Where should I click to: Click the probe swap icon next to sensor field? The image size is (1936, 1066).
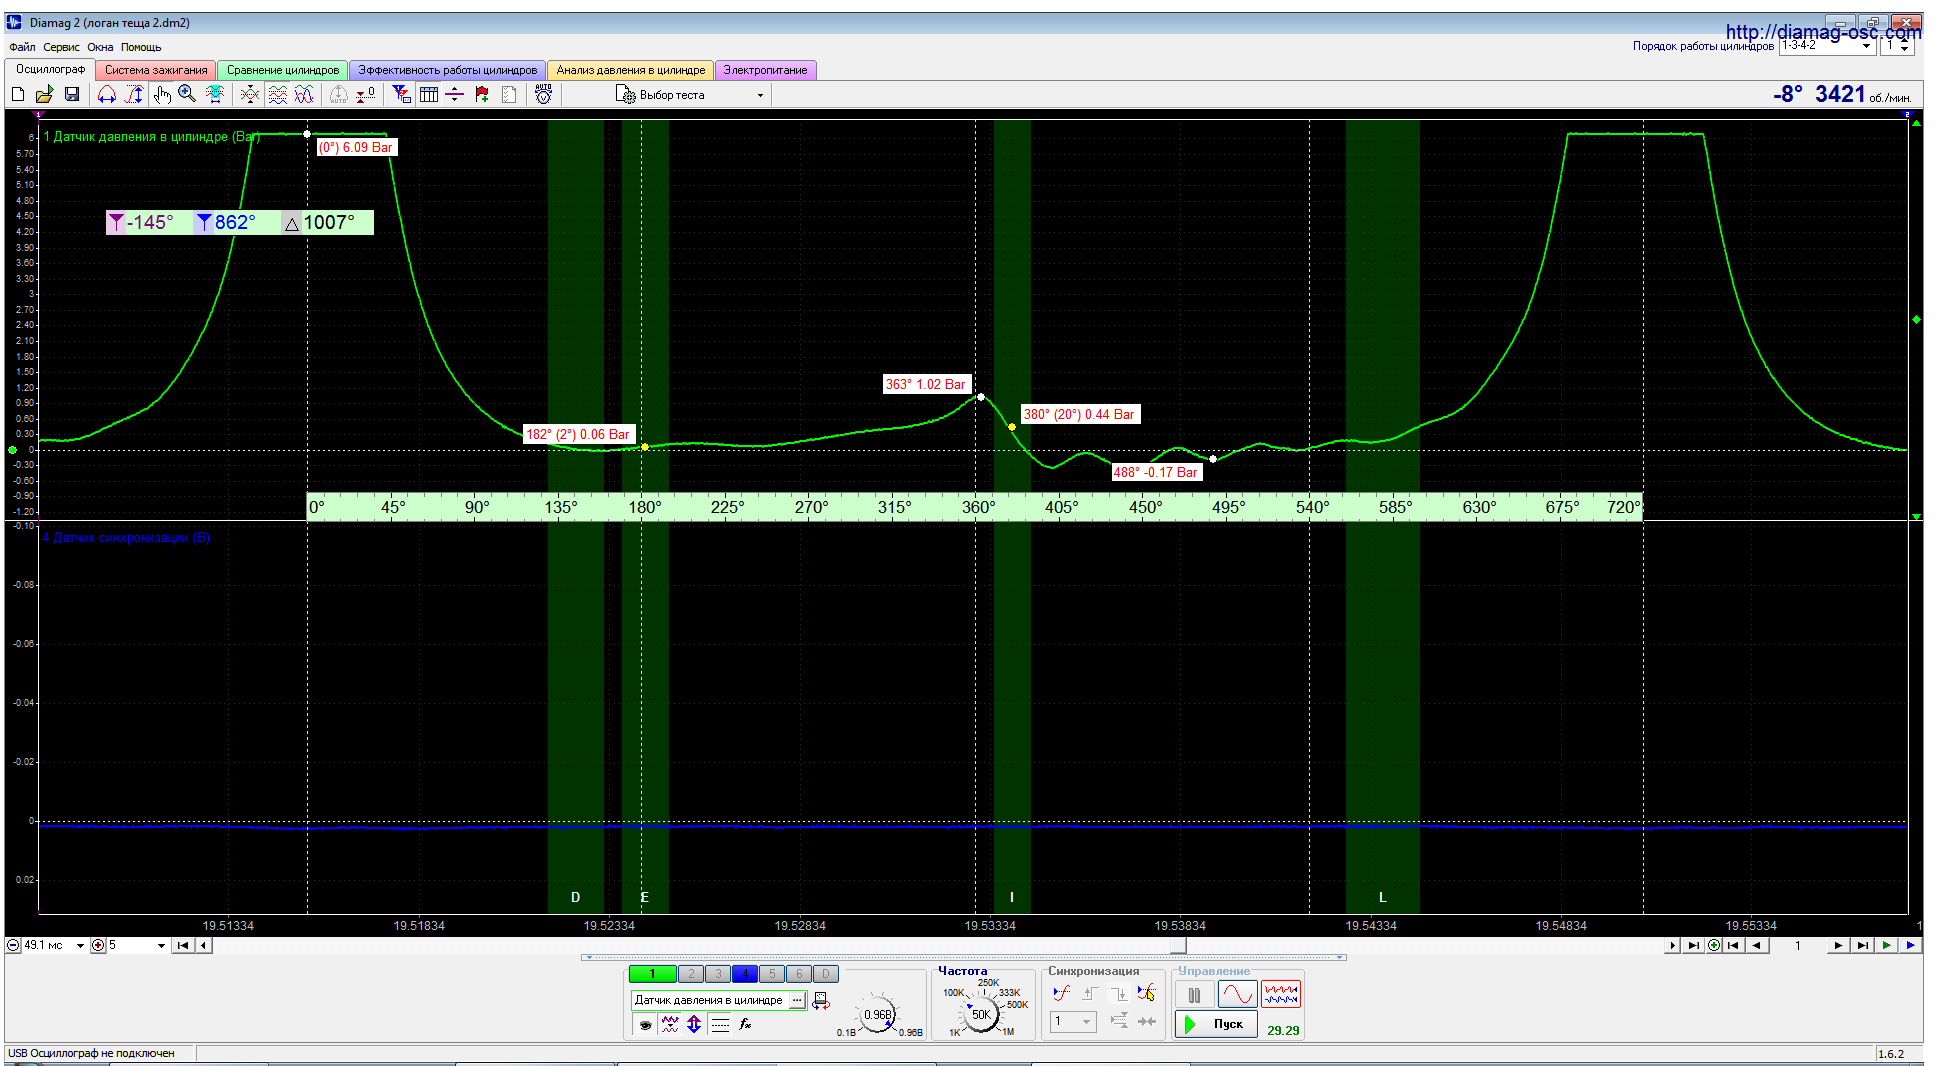(821, 1000)
